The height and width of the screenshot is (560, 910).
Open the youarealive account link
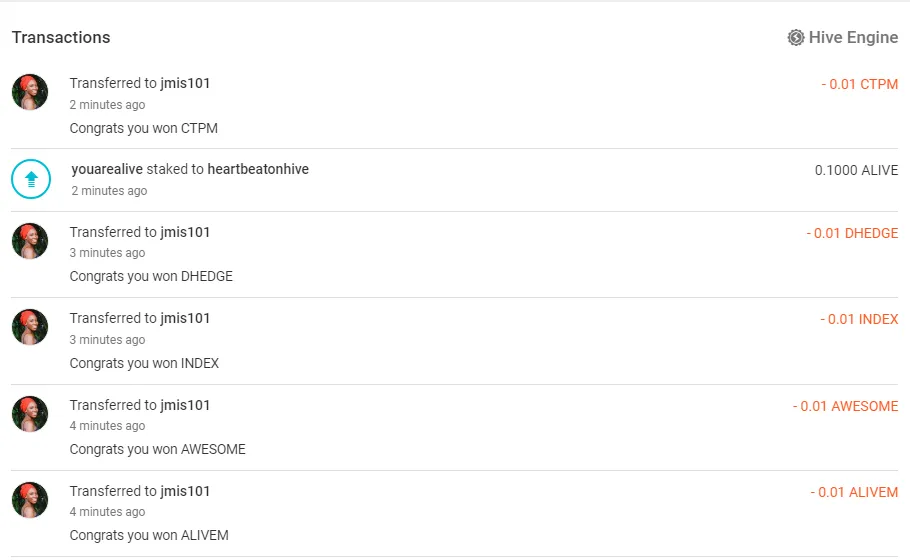(107, 169)
